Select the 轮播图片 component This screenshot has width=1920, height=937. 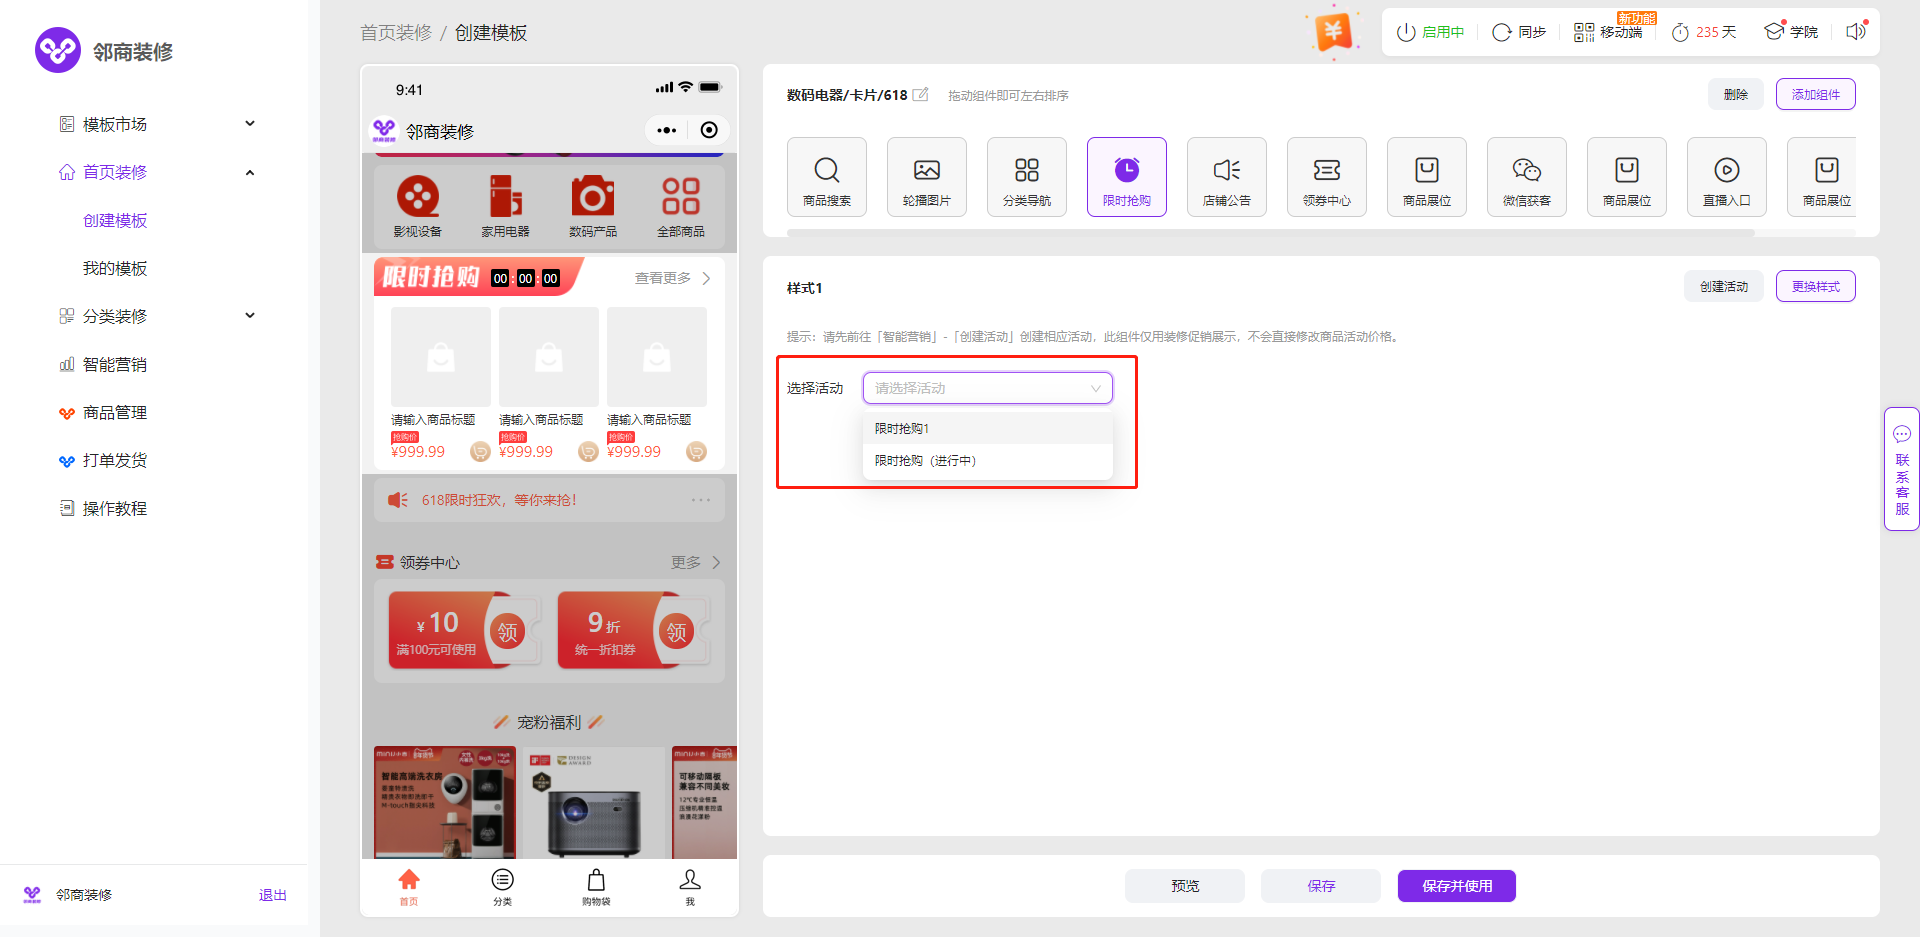point(926,177)
